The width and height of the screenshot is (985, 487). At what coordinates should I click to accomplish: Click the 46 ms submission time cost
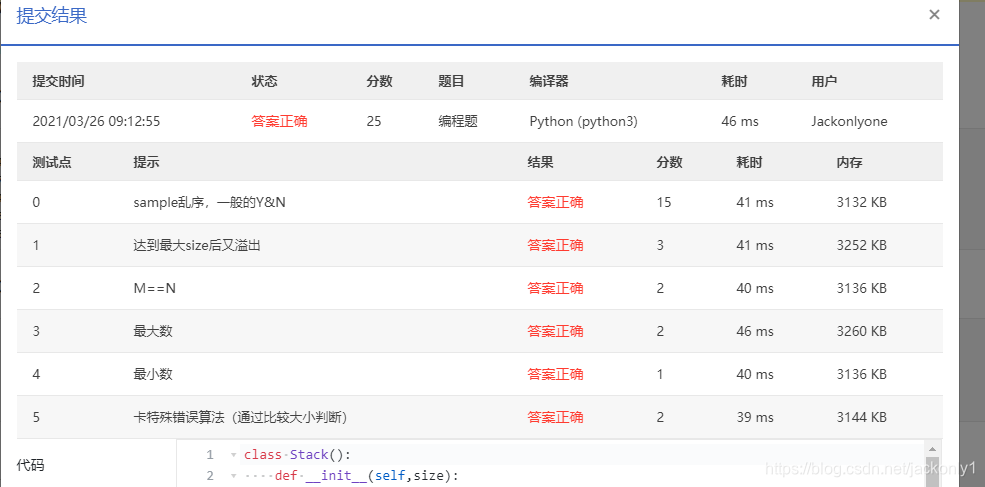740,121
